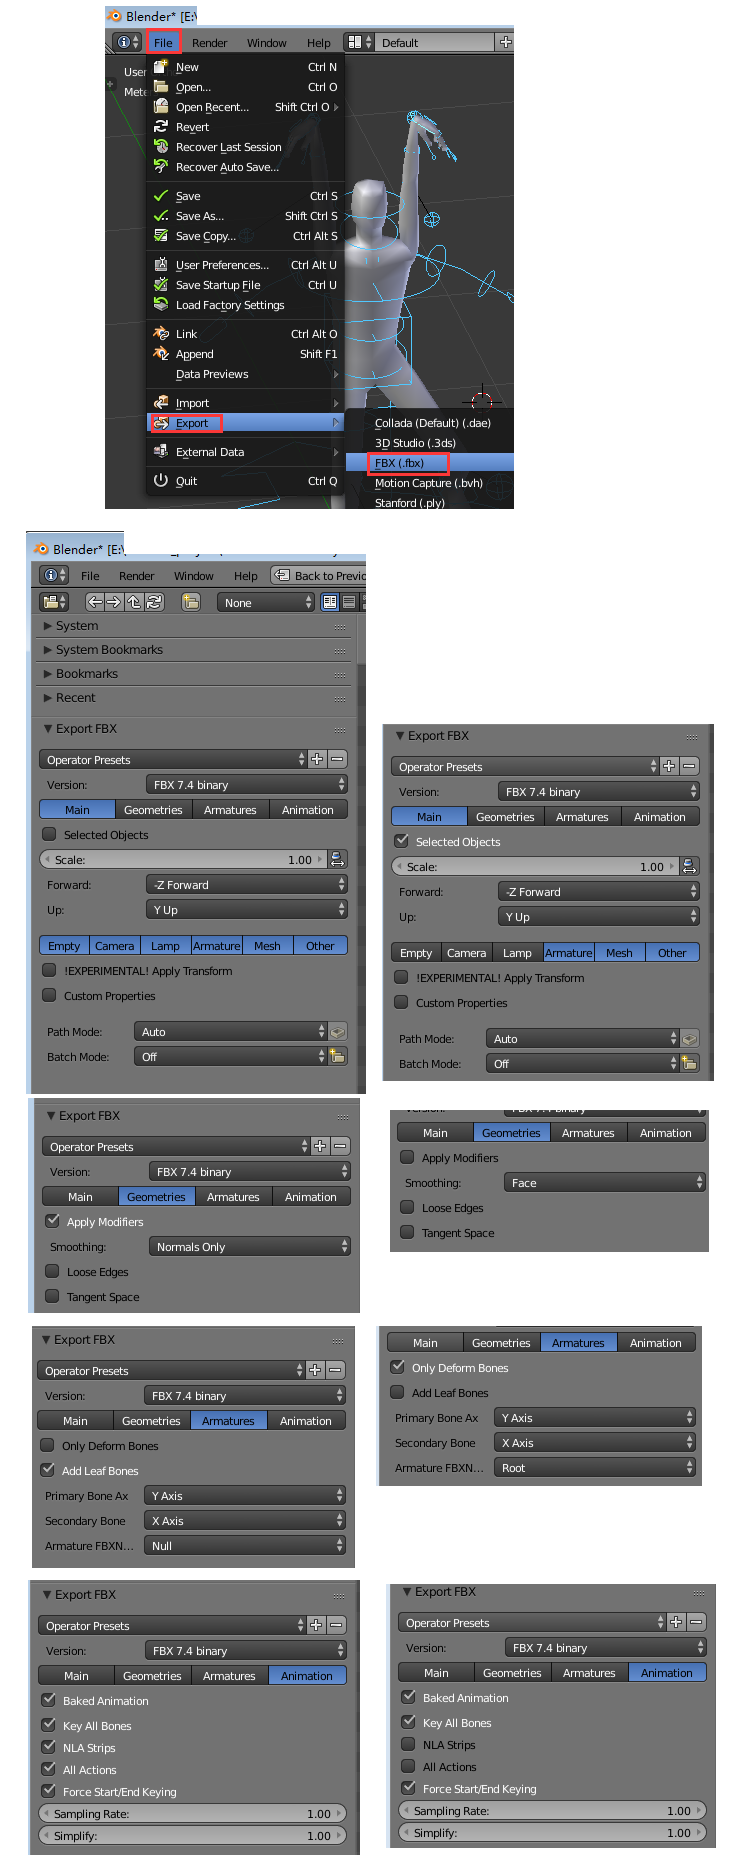This screenshot has width=746, height=1864.
Task: Enable Custom Properties in panel with Selected Objects checked
Action: (x=401, y=1002)
